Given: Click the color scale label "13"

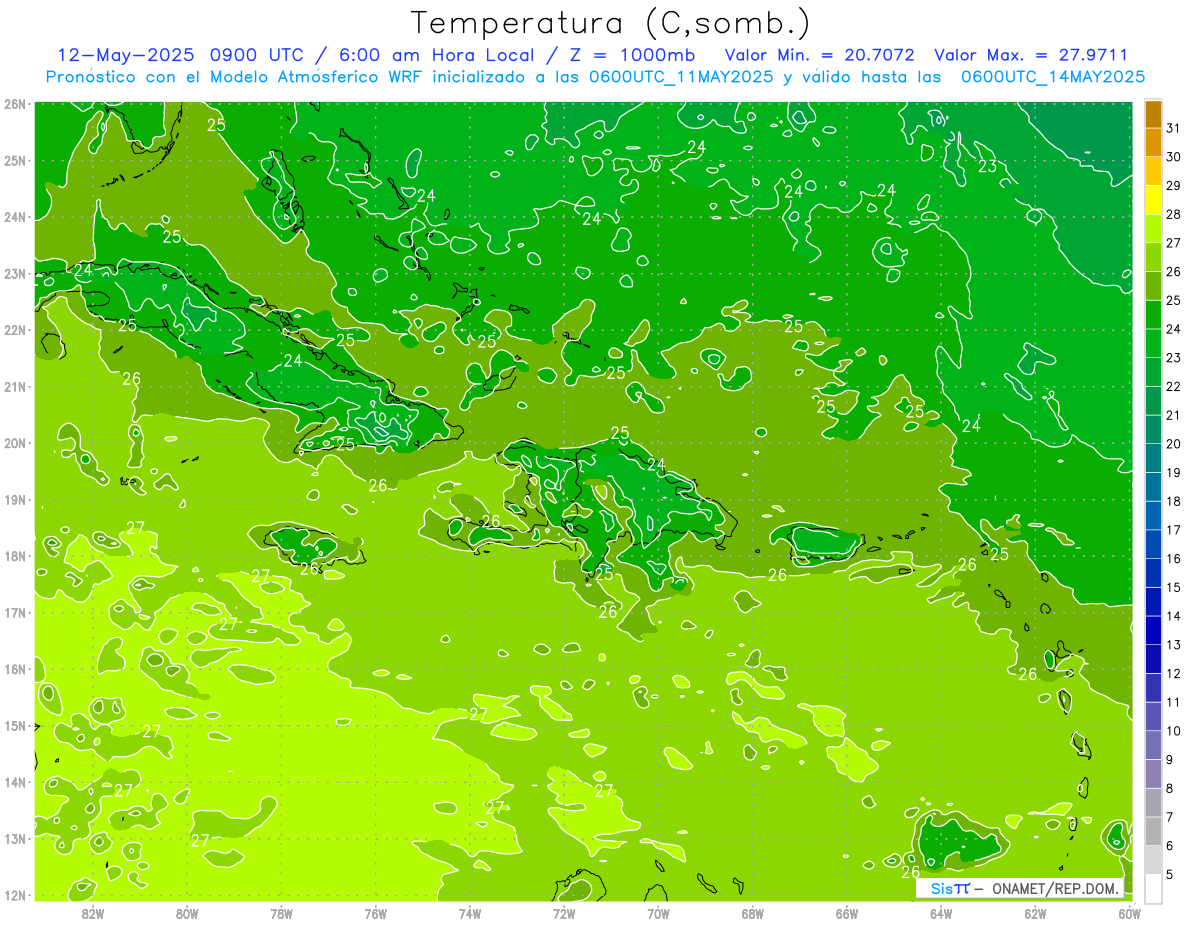Looking at the screenshot, I should (x=1174, y=644).
